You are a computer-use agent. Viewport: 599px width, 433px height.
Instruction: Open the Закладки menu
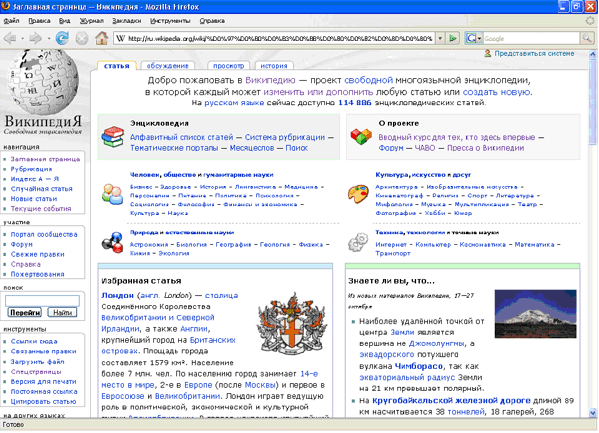pyautogui.click(x=126, y=21)
